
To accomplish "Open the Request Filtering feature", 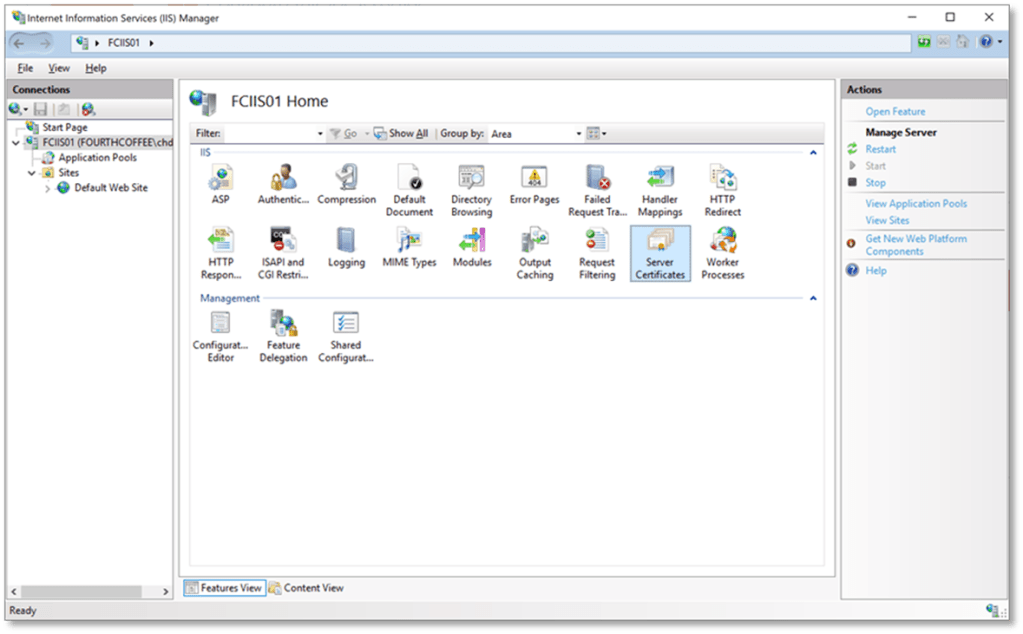I will coord(597,252).
